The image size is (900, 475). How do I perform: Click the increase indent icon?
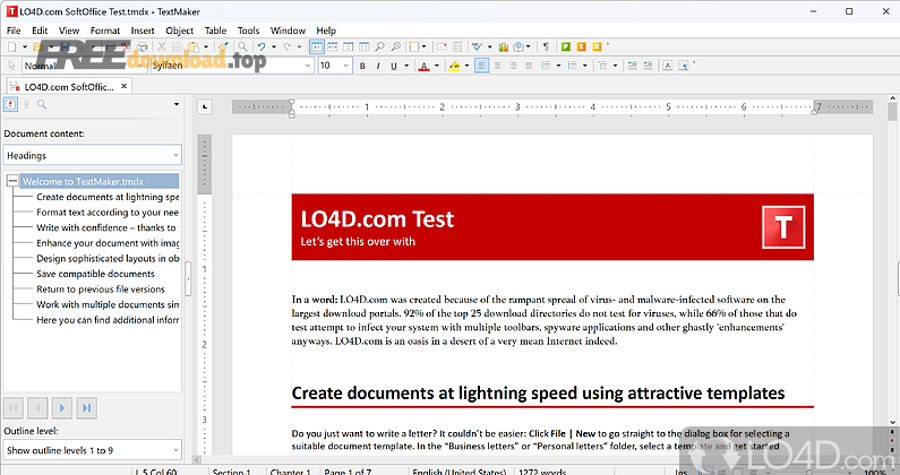pyautogui.click(x=648, y=66)
